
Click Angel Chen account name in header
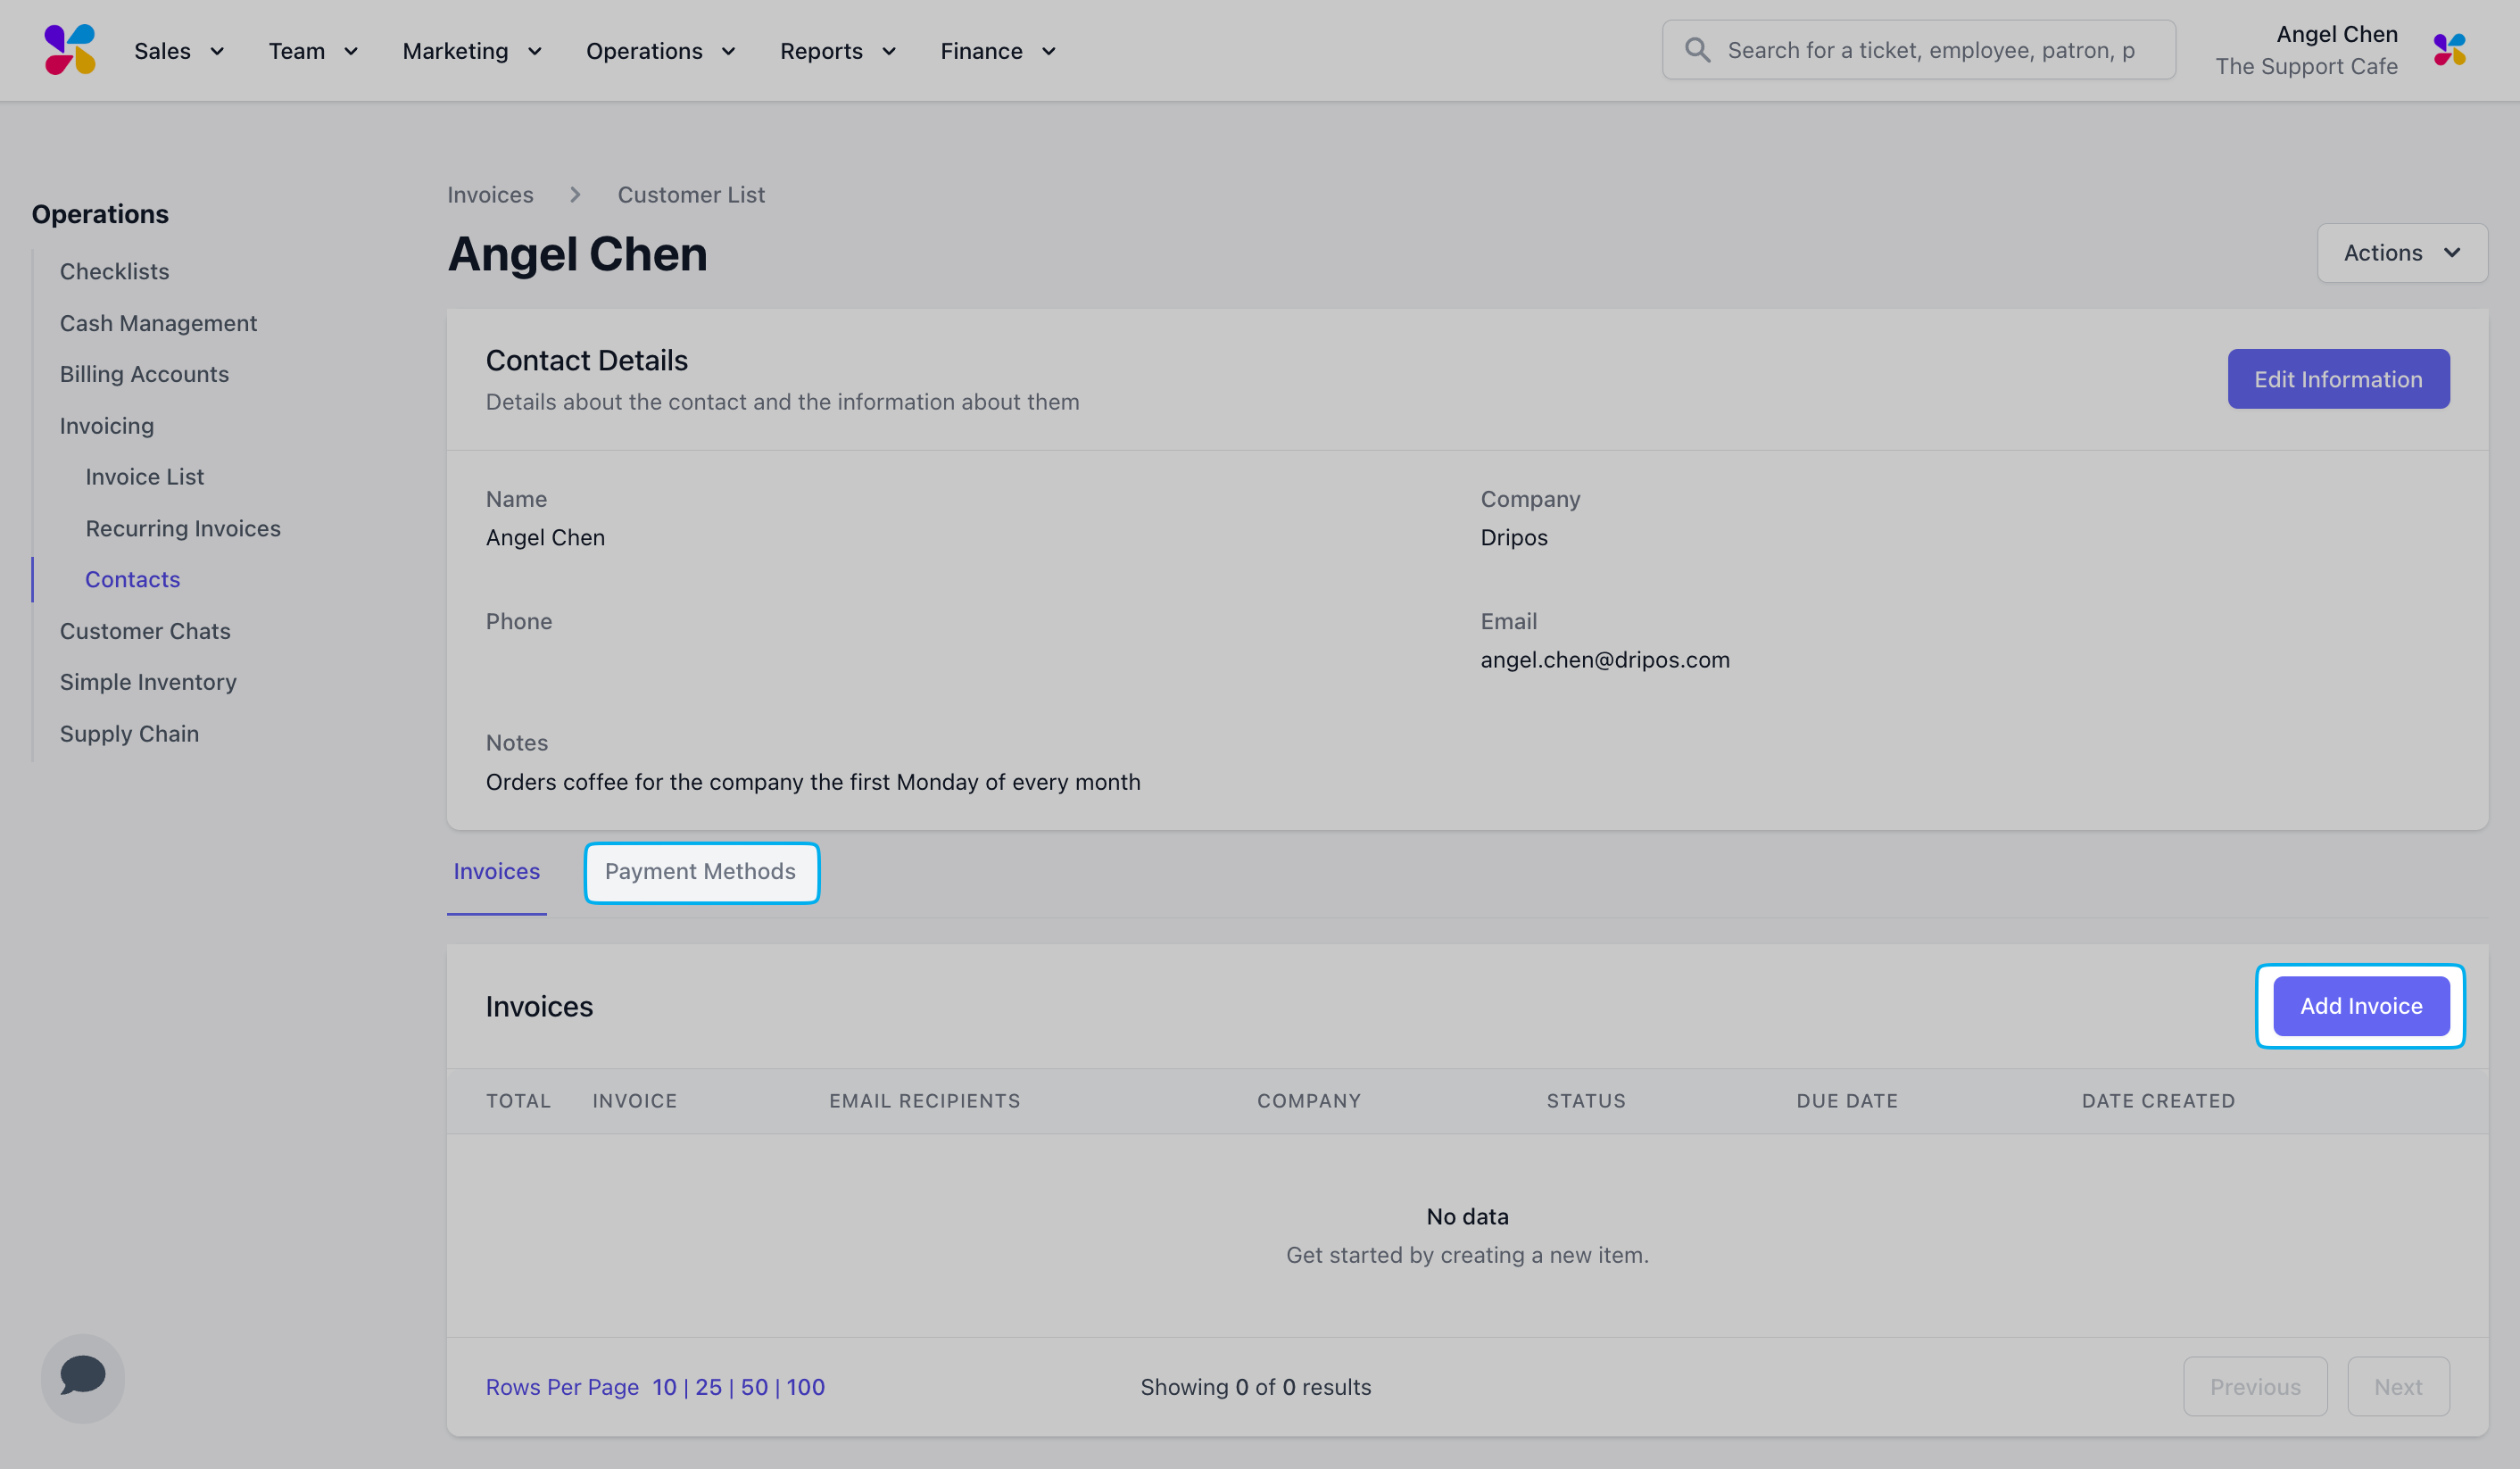click(2336, 34)
